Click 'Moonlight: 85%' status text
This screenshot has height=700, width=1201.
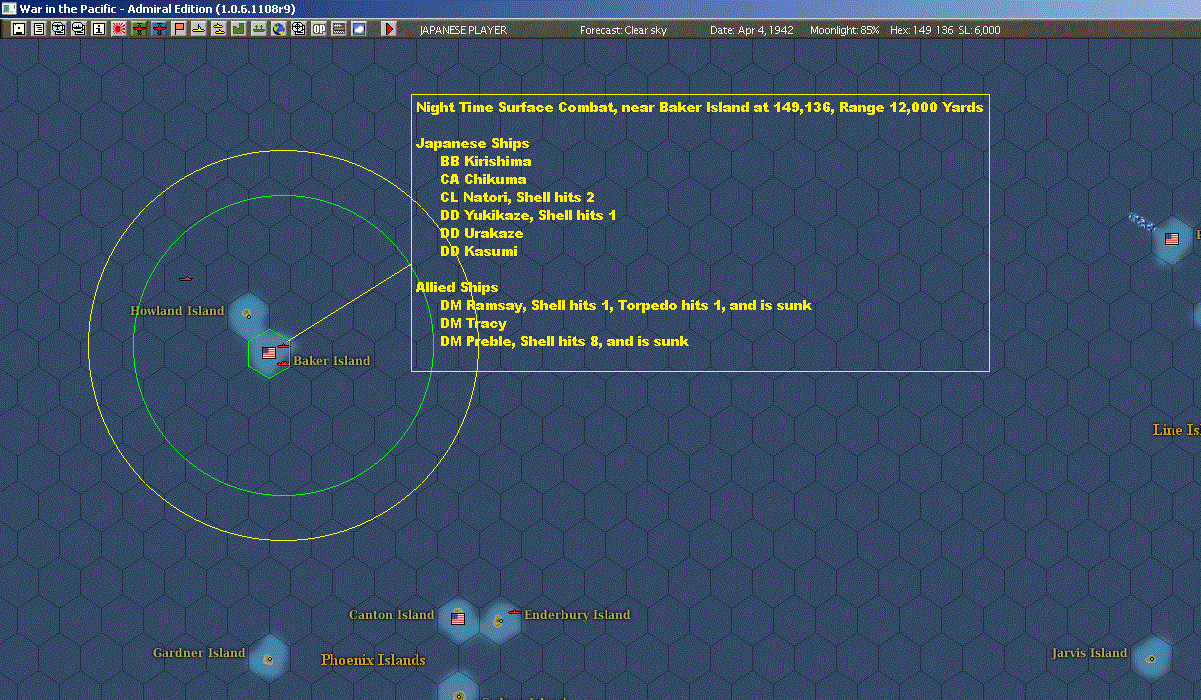(x=845, y=30)
